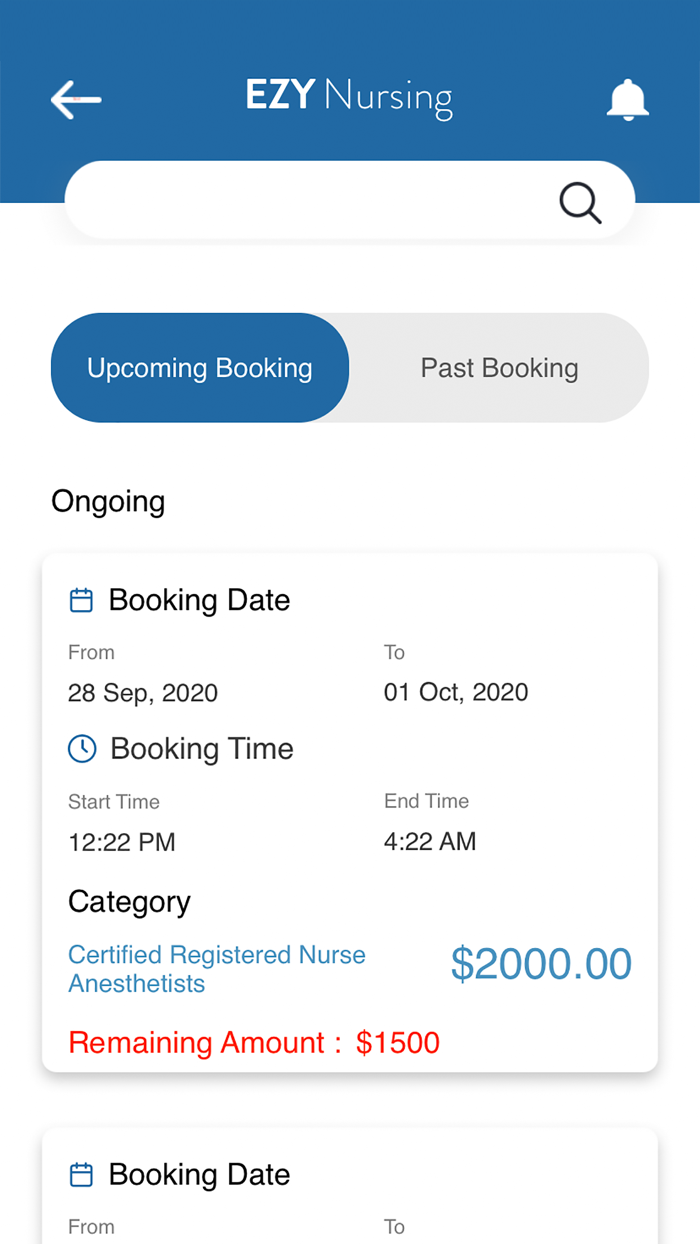700x1244 pixels.
Task: Open the Certified Registered Nurse Anesthetists category link
Action: point(216,969)
